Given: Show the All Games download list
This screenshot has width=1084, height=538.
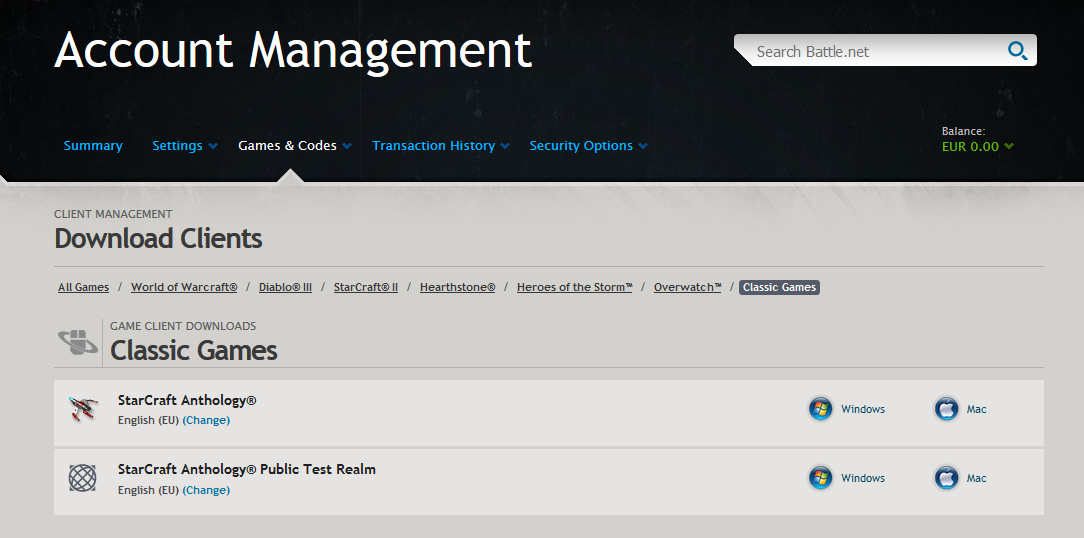Looking at the screenshot, I should coord(83,287).
